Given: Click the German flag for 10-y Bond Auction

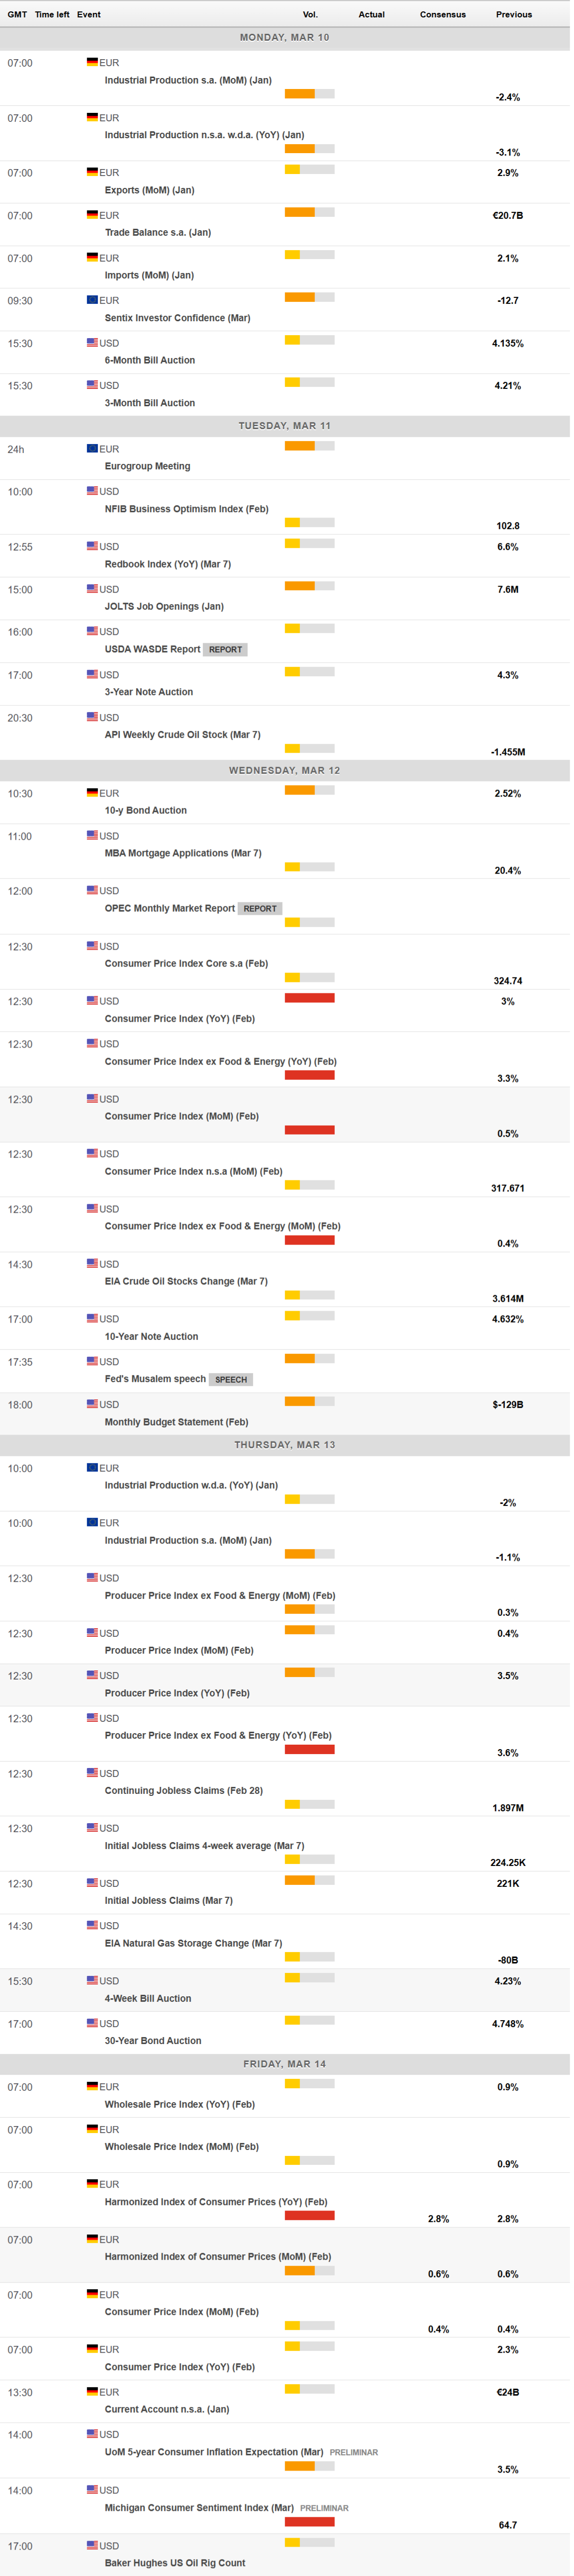Looking at the screenshot, I should tap(92, 793).
